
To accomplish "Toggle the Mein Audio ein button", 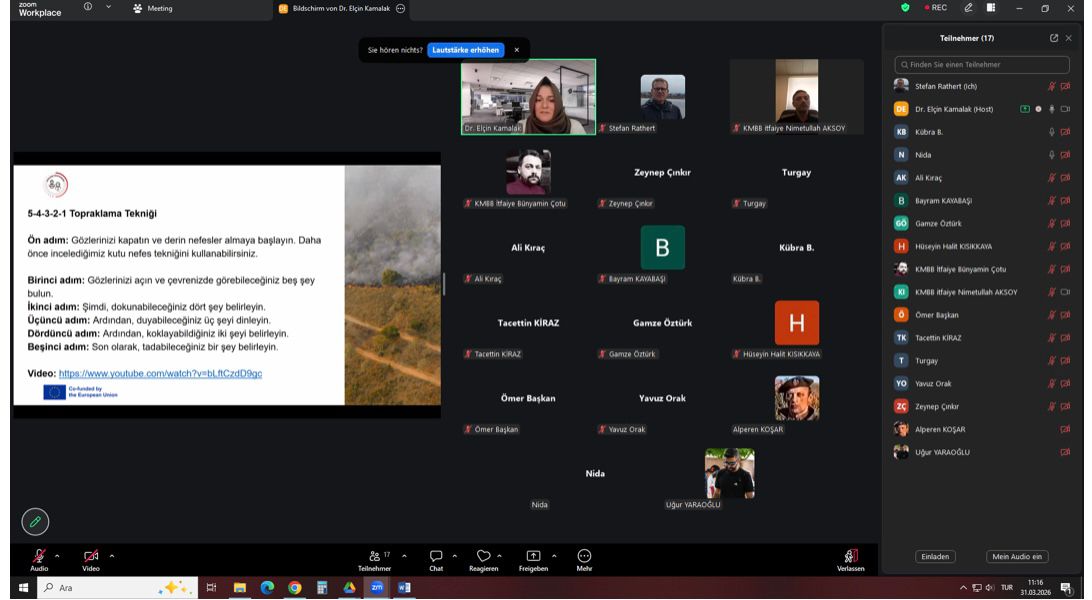I will (1017, 556).
